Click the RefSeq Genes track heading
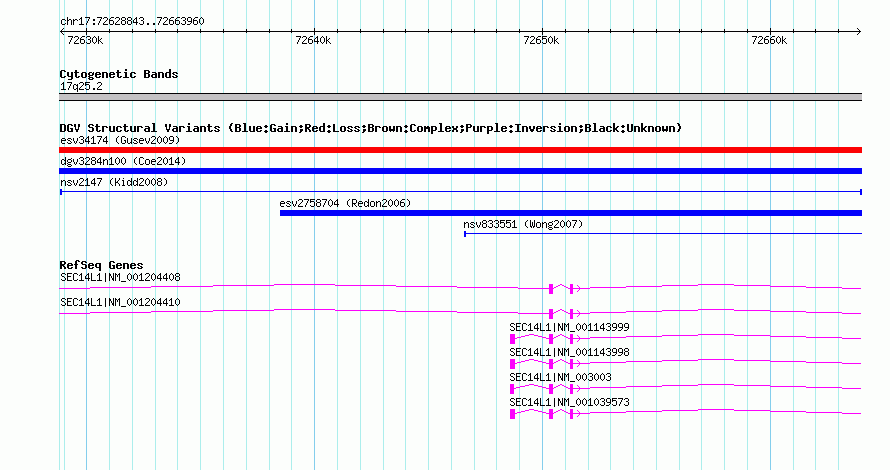This screenshot has width=890, height=470. coord(101,265)
